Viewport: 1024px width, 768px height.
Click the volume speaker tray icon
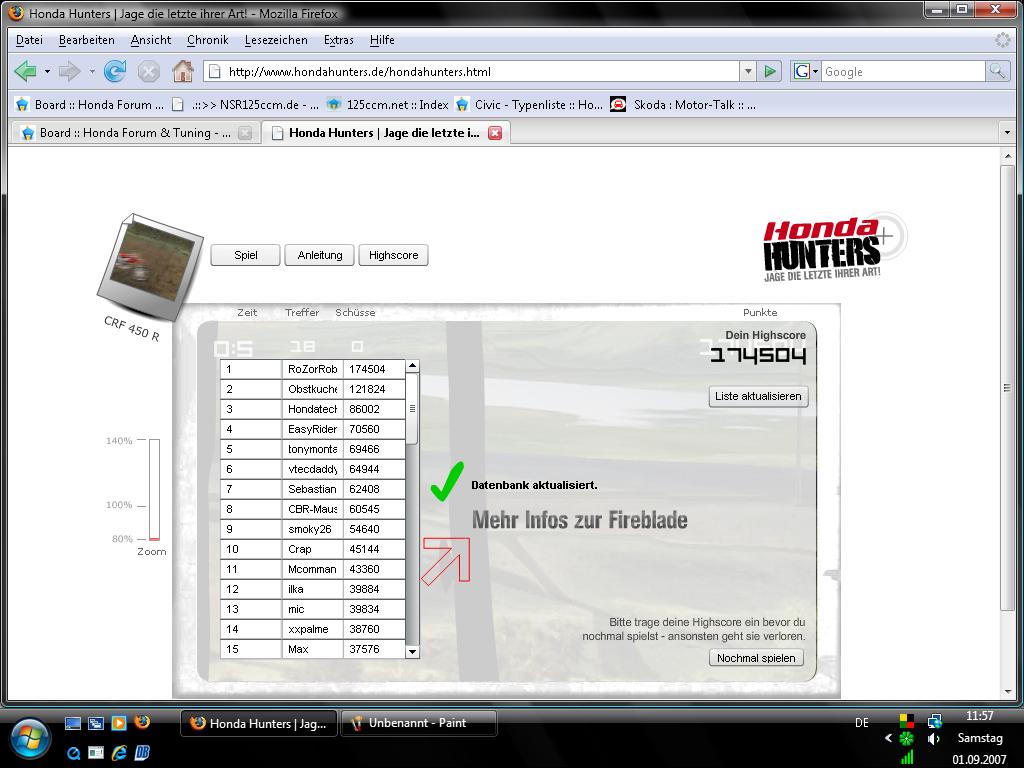[934, 739]
